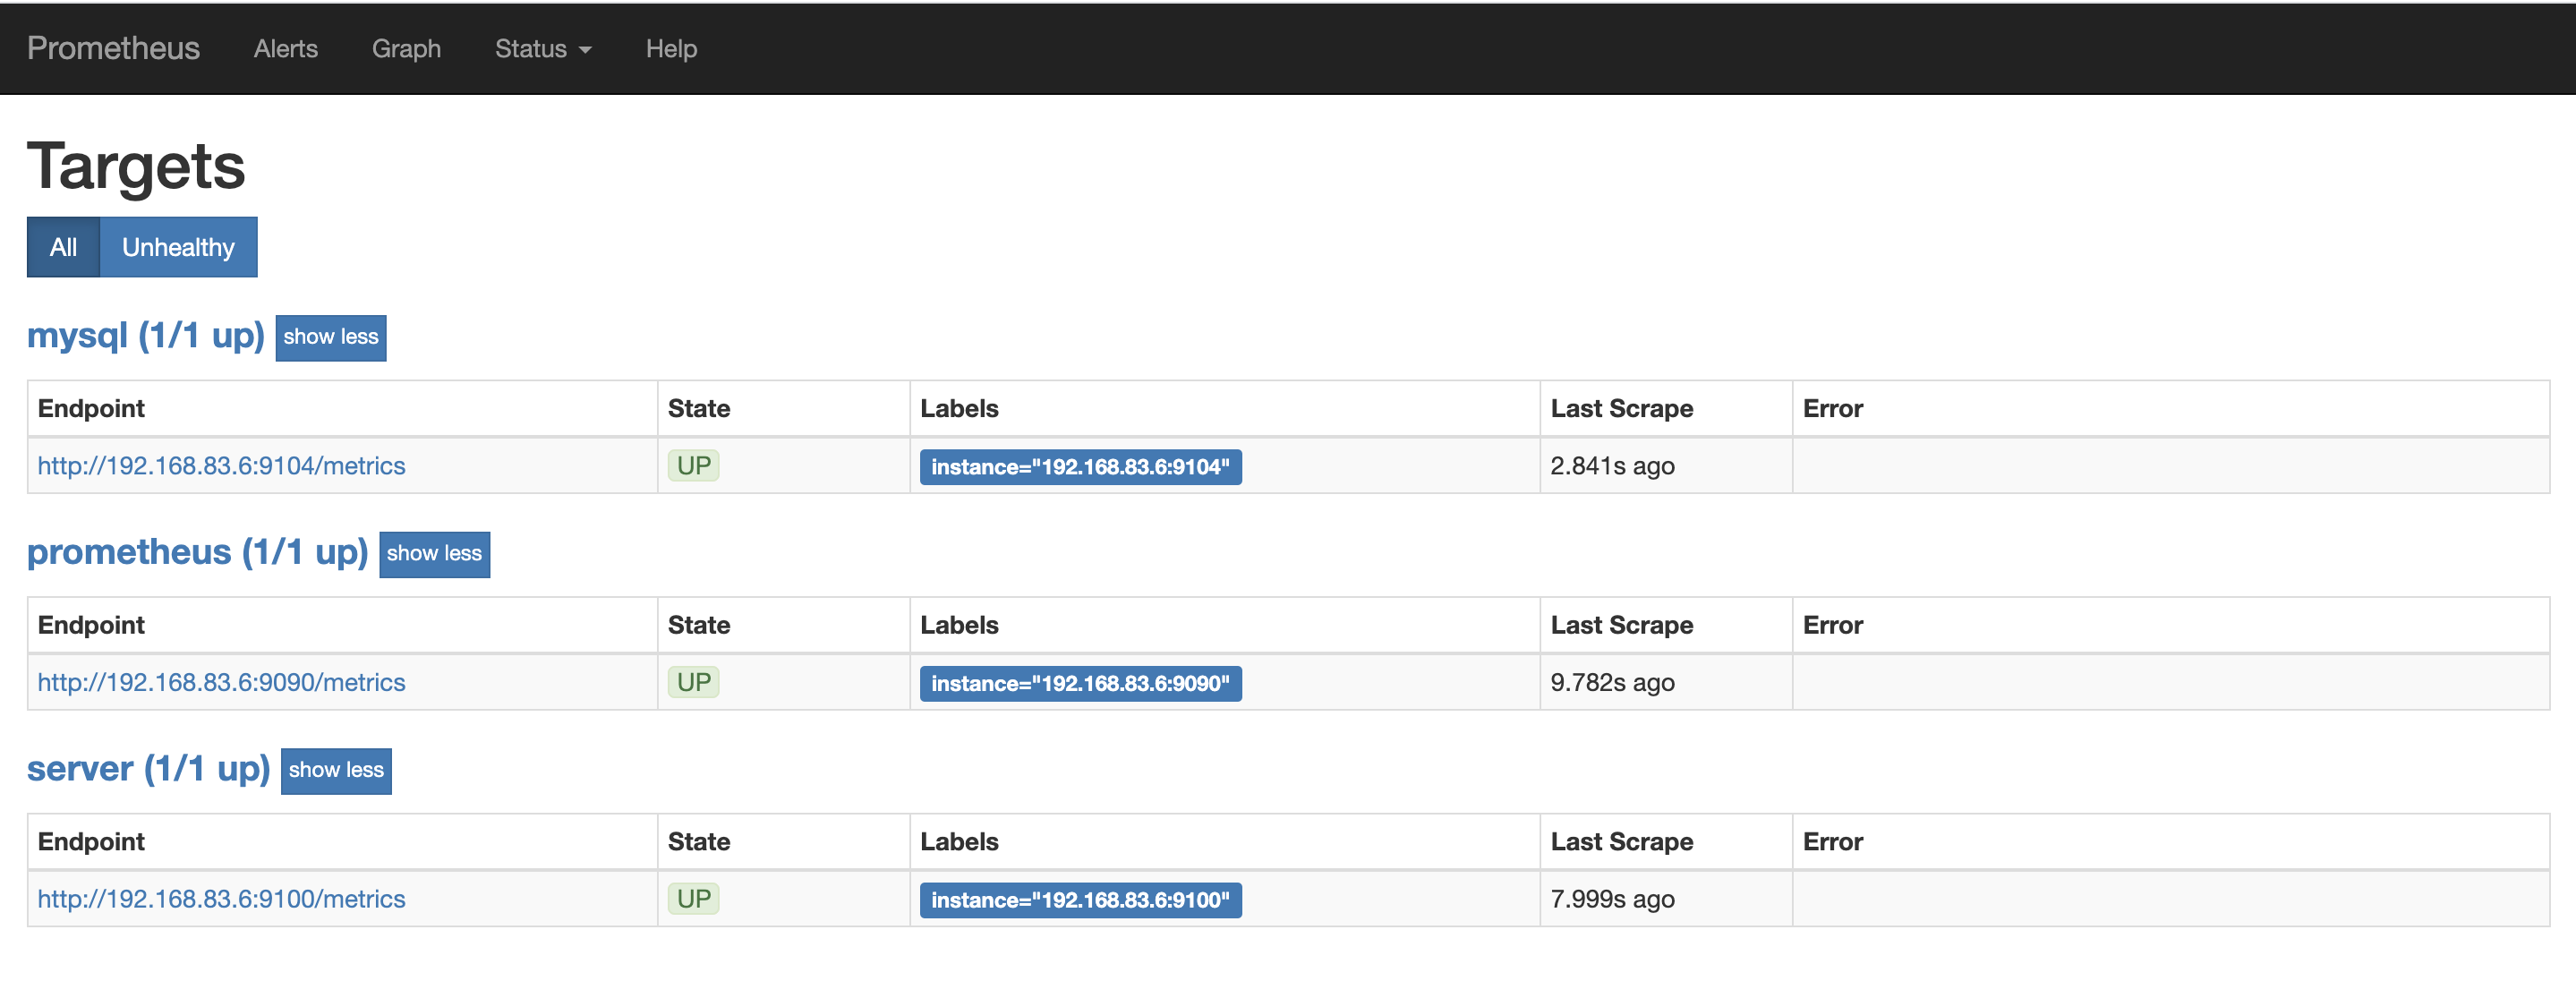Collapse server section with show less
The height and width of the screenshot is (981, 2576).
point(336,770)
